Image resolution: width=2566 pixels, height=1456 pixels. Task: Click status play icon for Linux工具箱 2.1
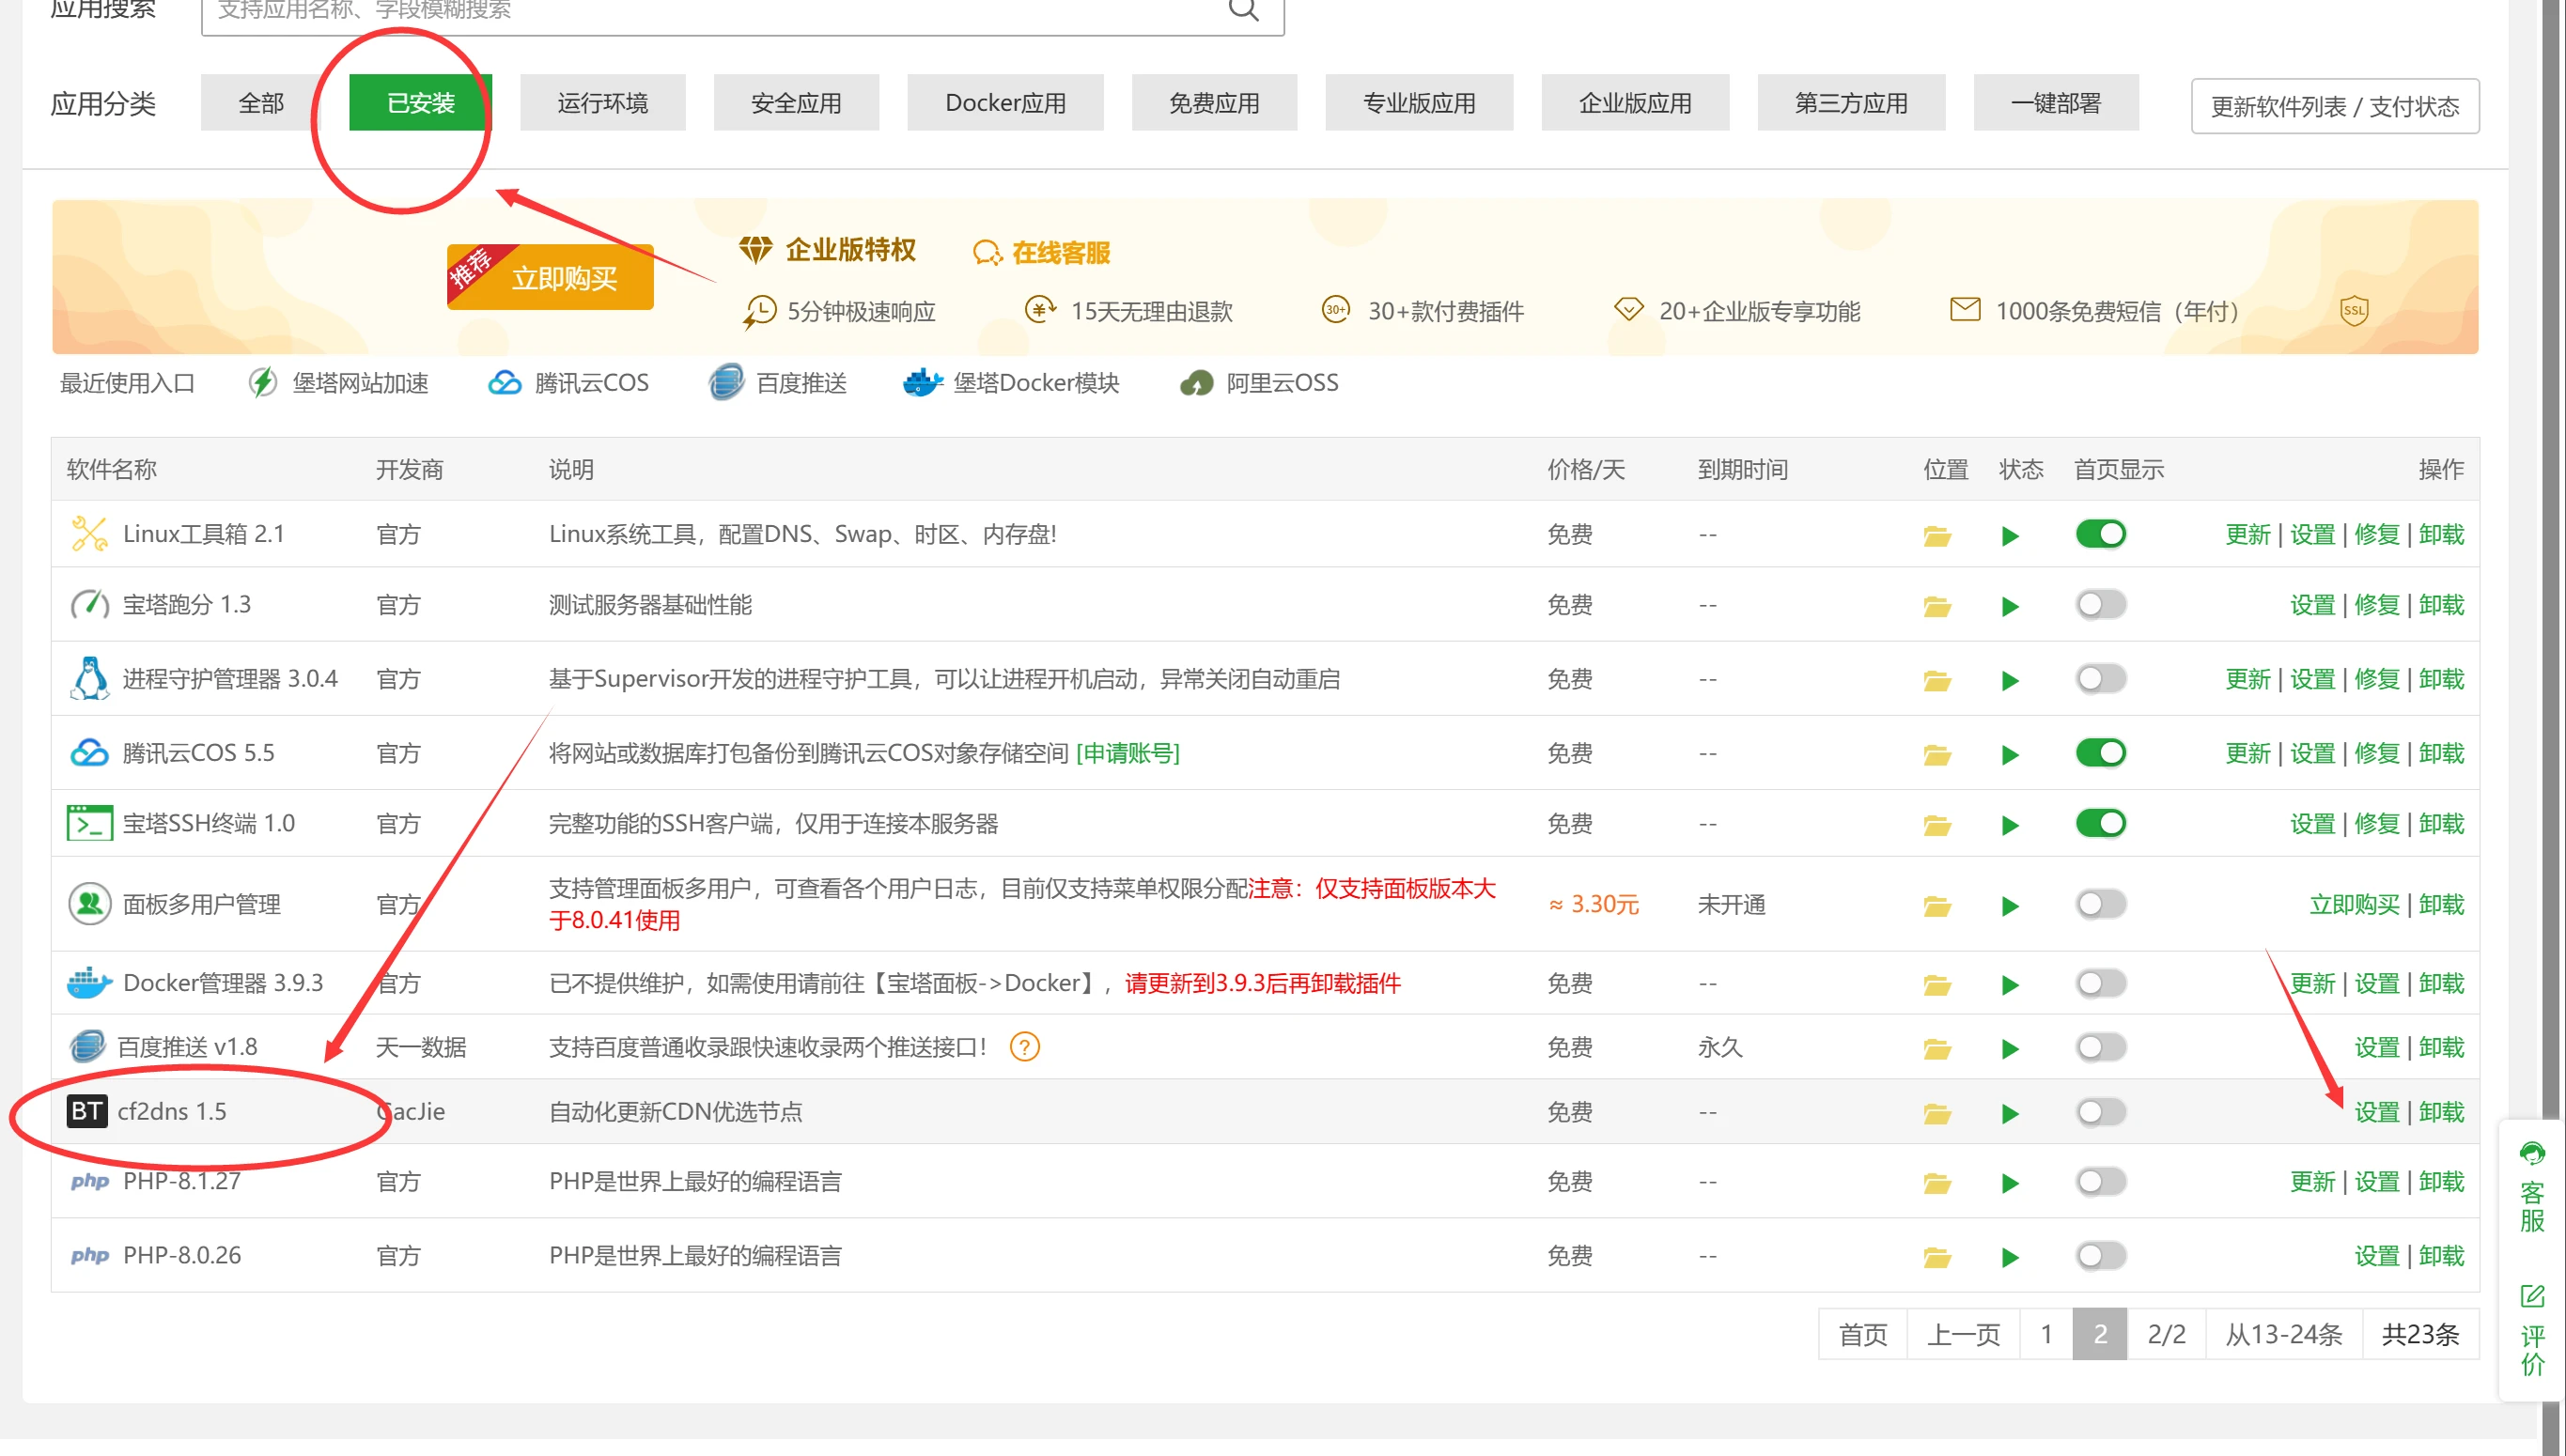2010,536
